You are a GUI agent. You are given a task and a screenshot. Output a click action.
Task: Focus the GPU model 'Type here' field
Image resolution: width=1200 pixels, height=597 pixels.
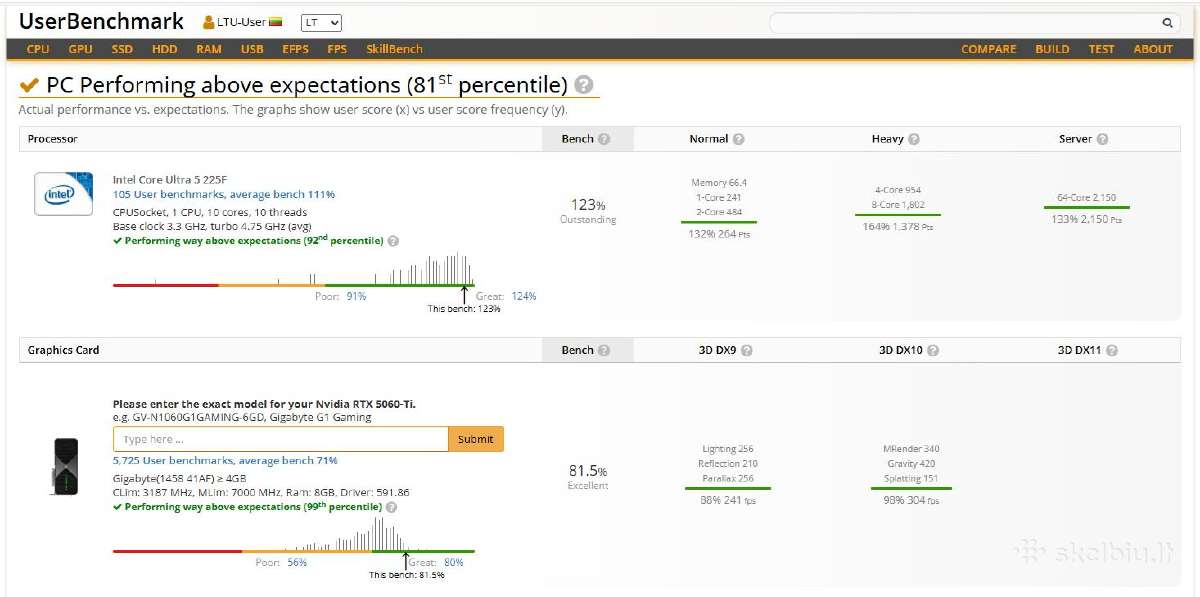pyautogui.click(x=281, y=439)
